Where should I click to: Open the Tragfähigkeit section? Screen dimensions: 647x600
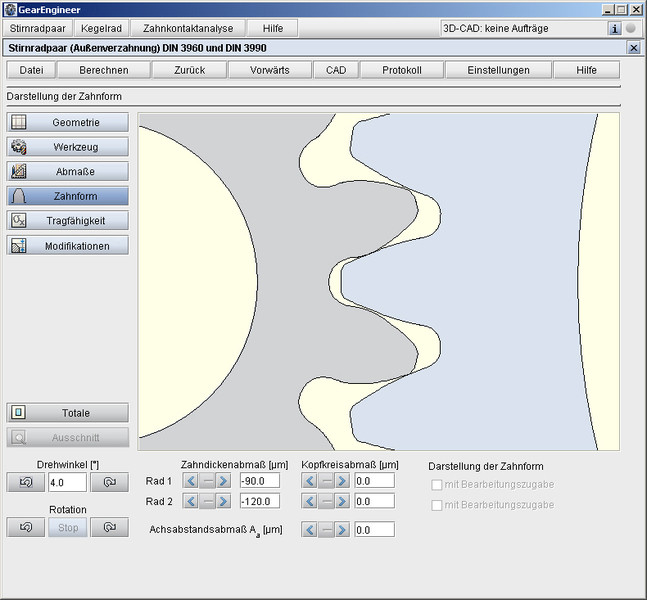68,220
